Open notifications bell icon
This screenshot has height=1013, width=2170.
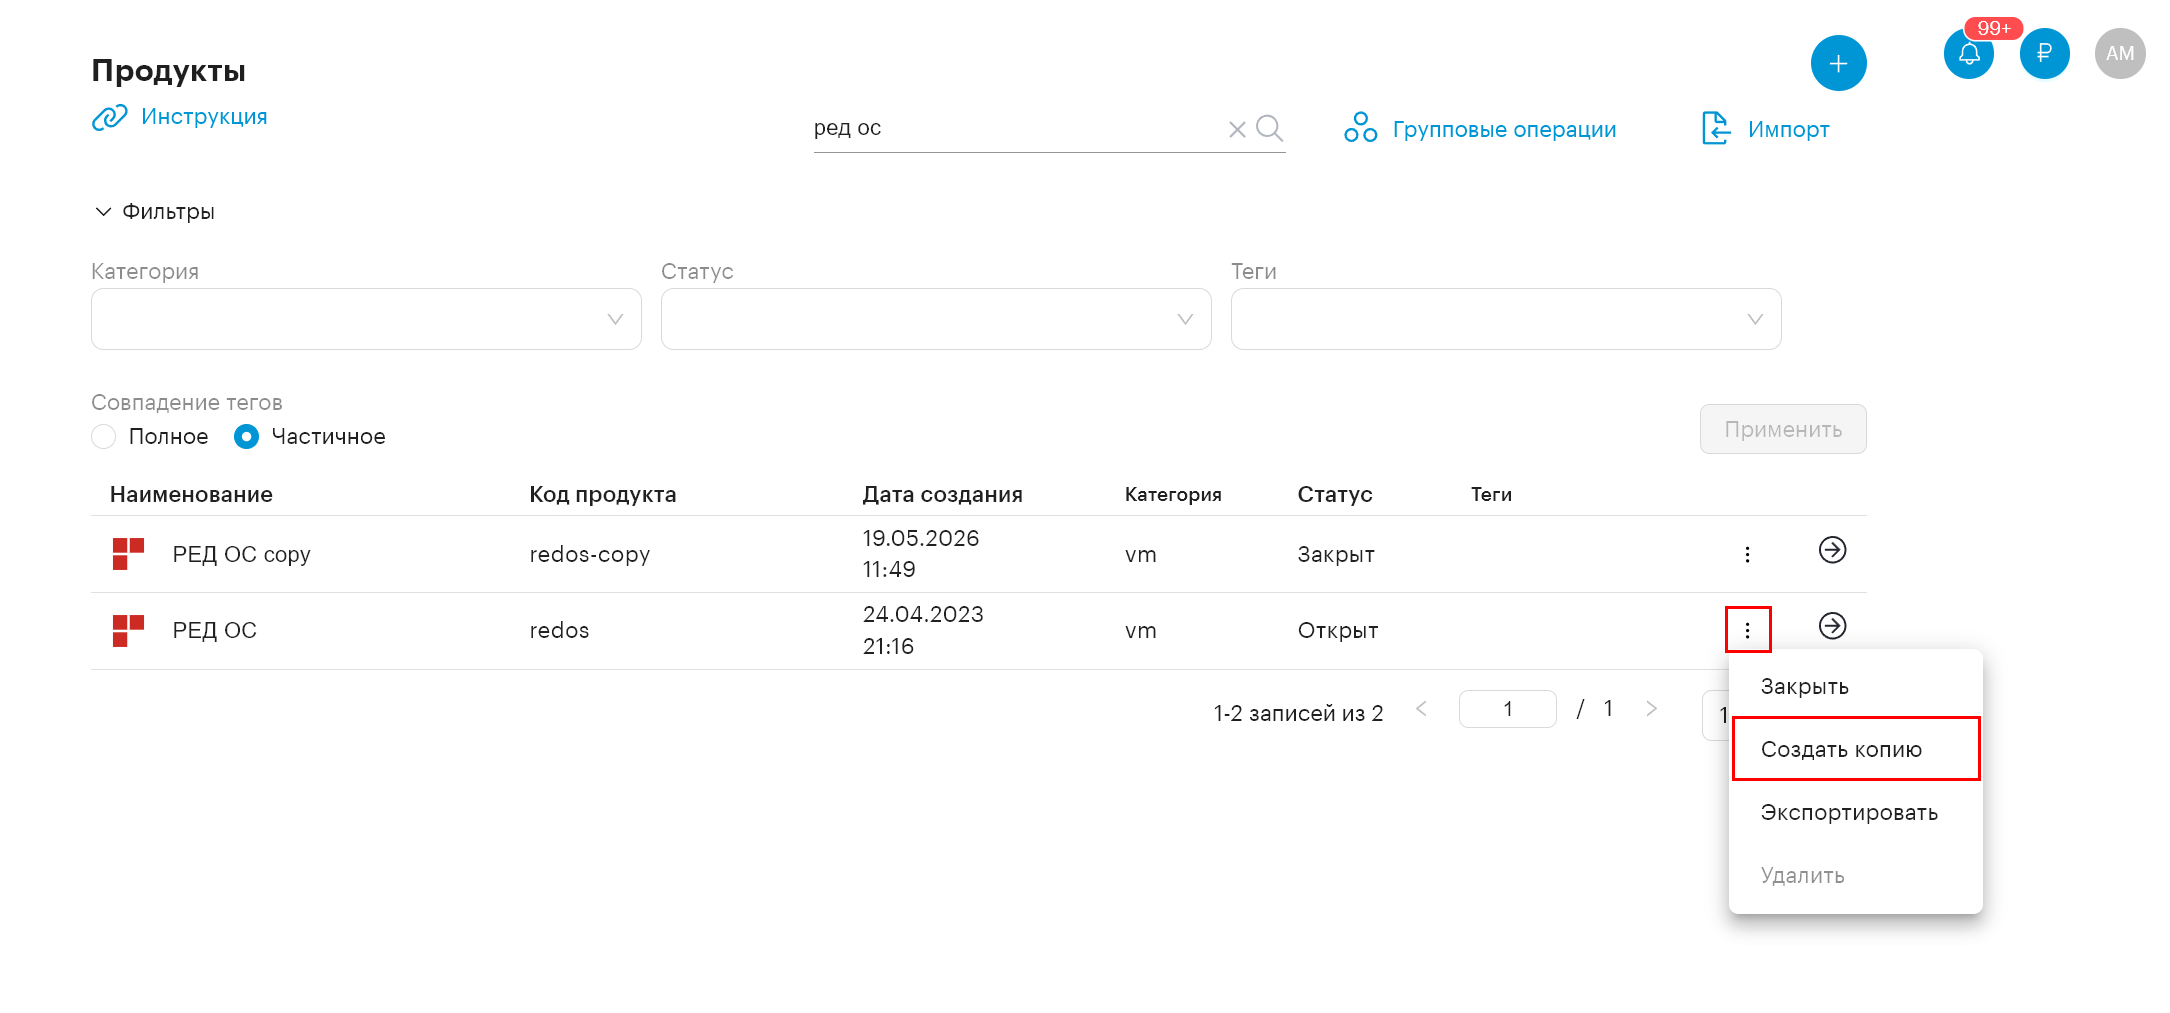(1969, 54)
